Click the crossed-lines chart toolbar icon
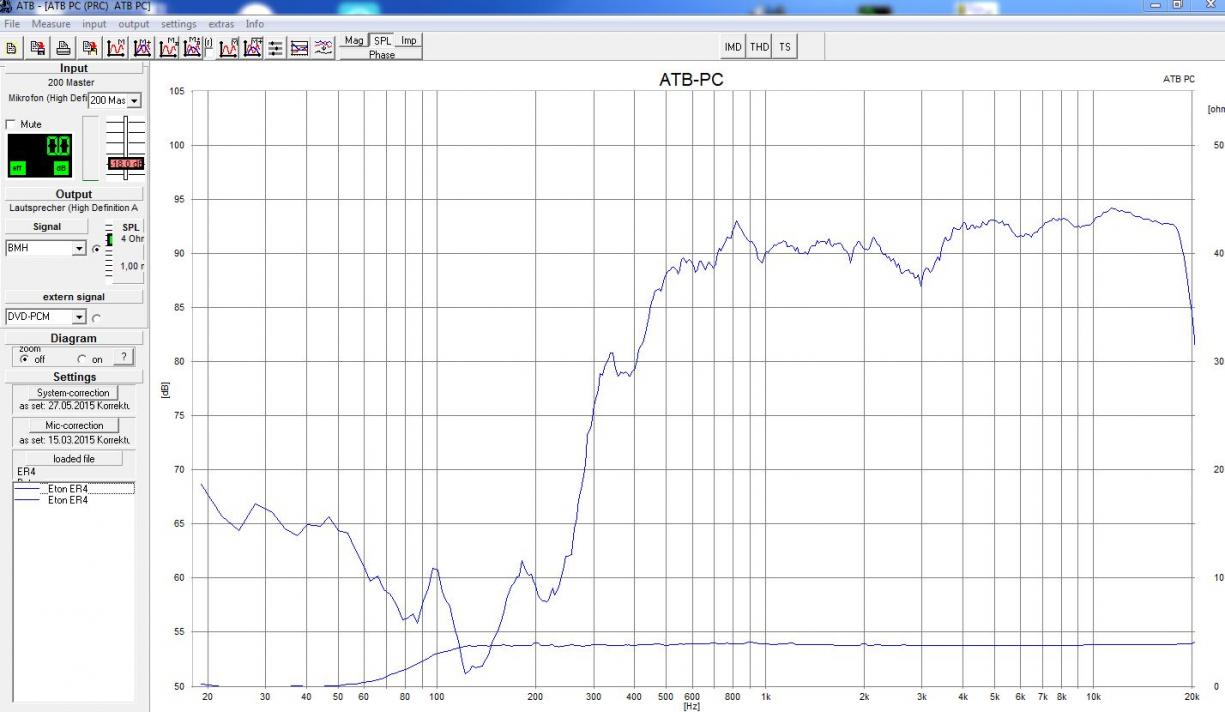The width and height of the screenshot is (1225, 712). pos(299,47)
